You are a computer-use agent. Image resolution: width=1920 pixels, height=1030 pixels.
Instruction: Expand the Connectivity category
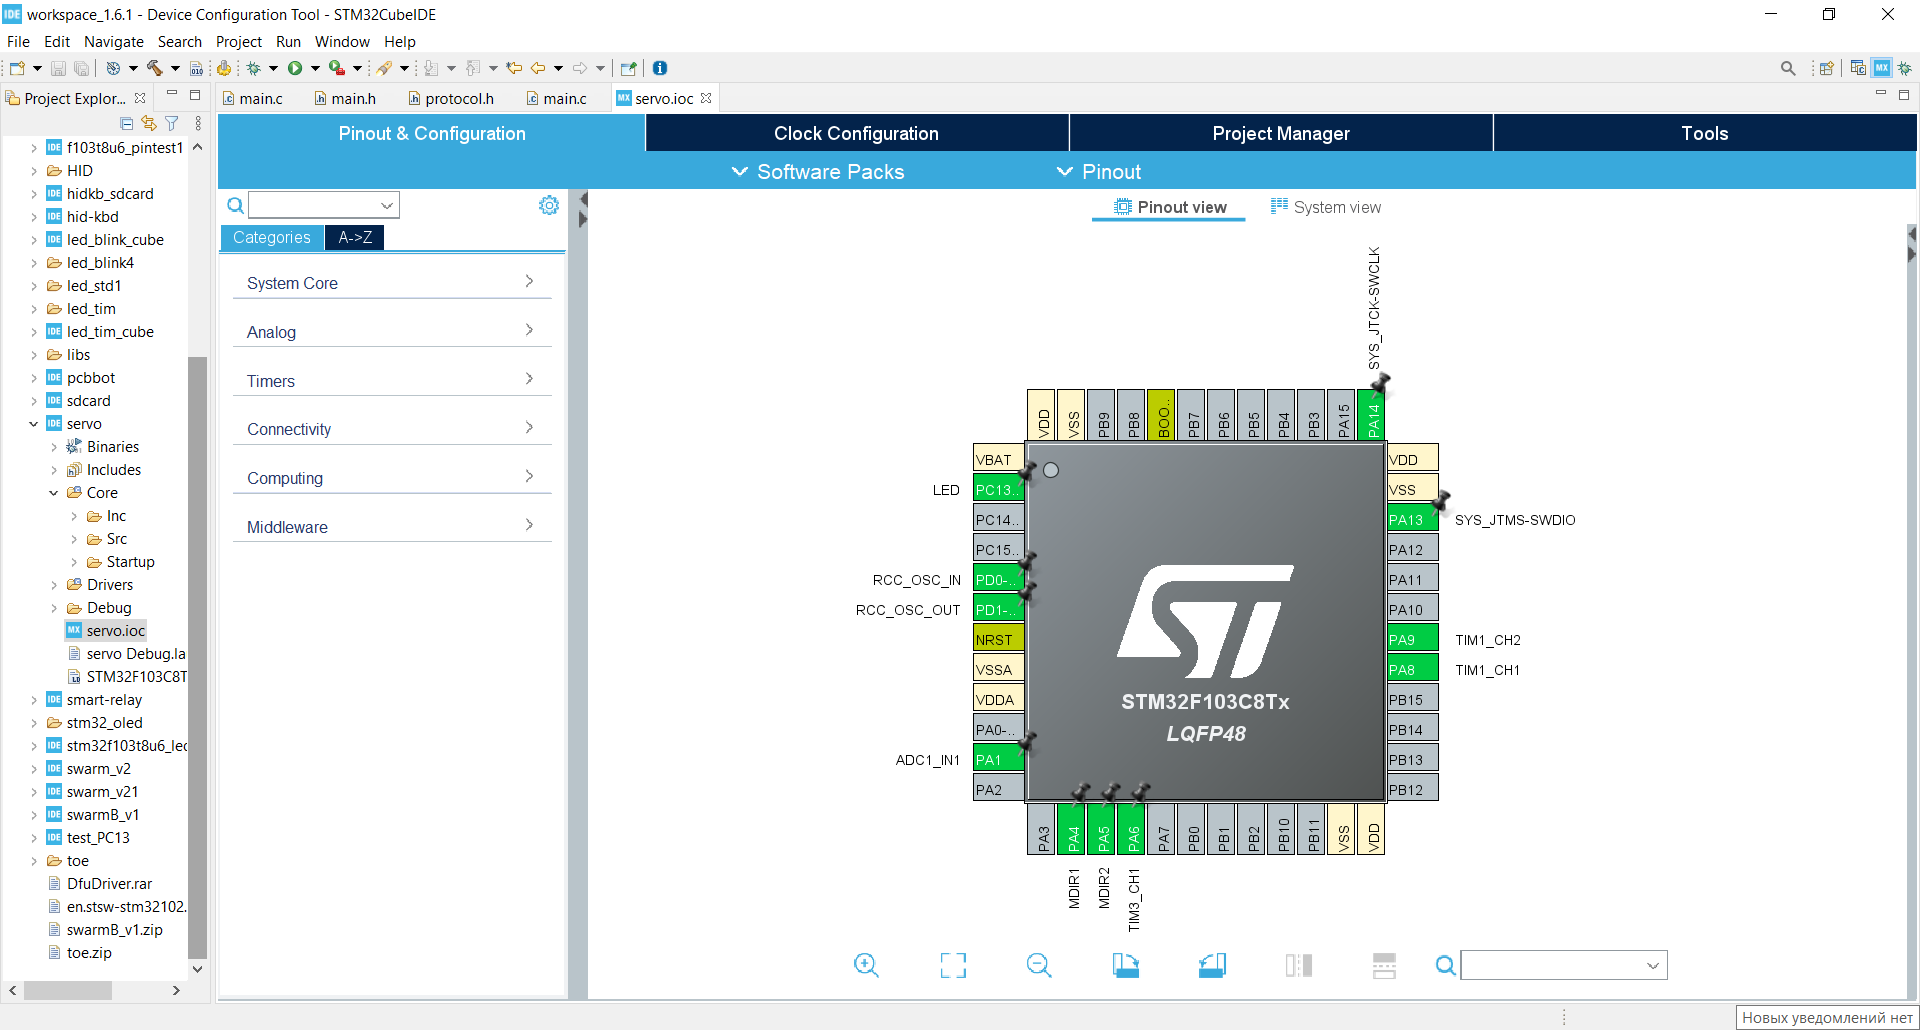(392, 429)
